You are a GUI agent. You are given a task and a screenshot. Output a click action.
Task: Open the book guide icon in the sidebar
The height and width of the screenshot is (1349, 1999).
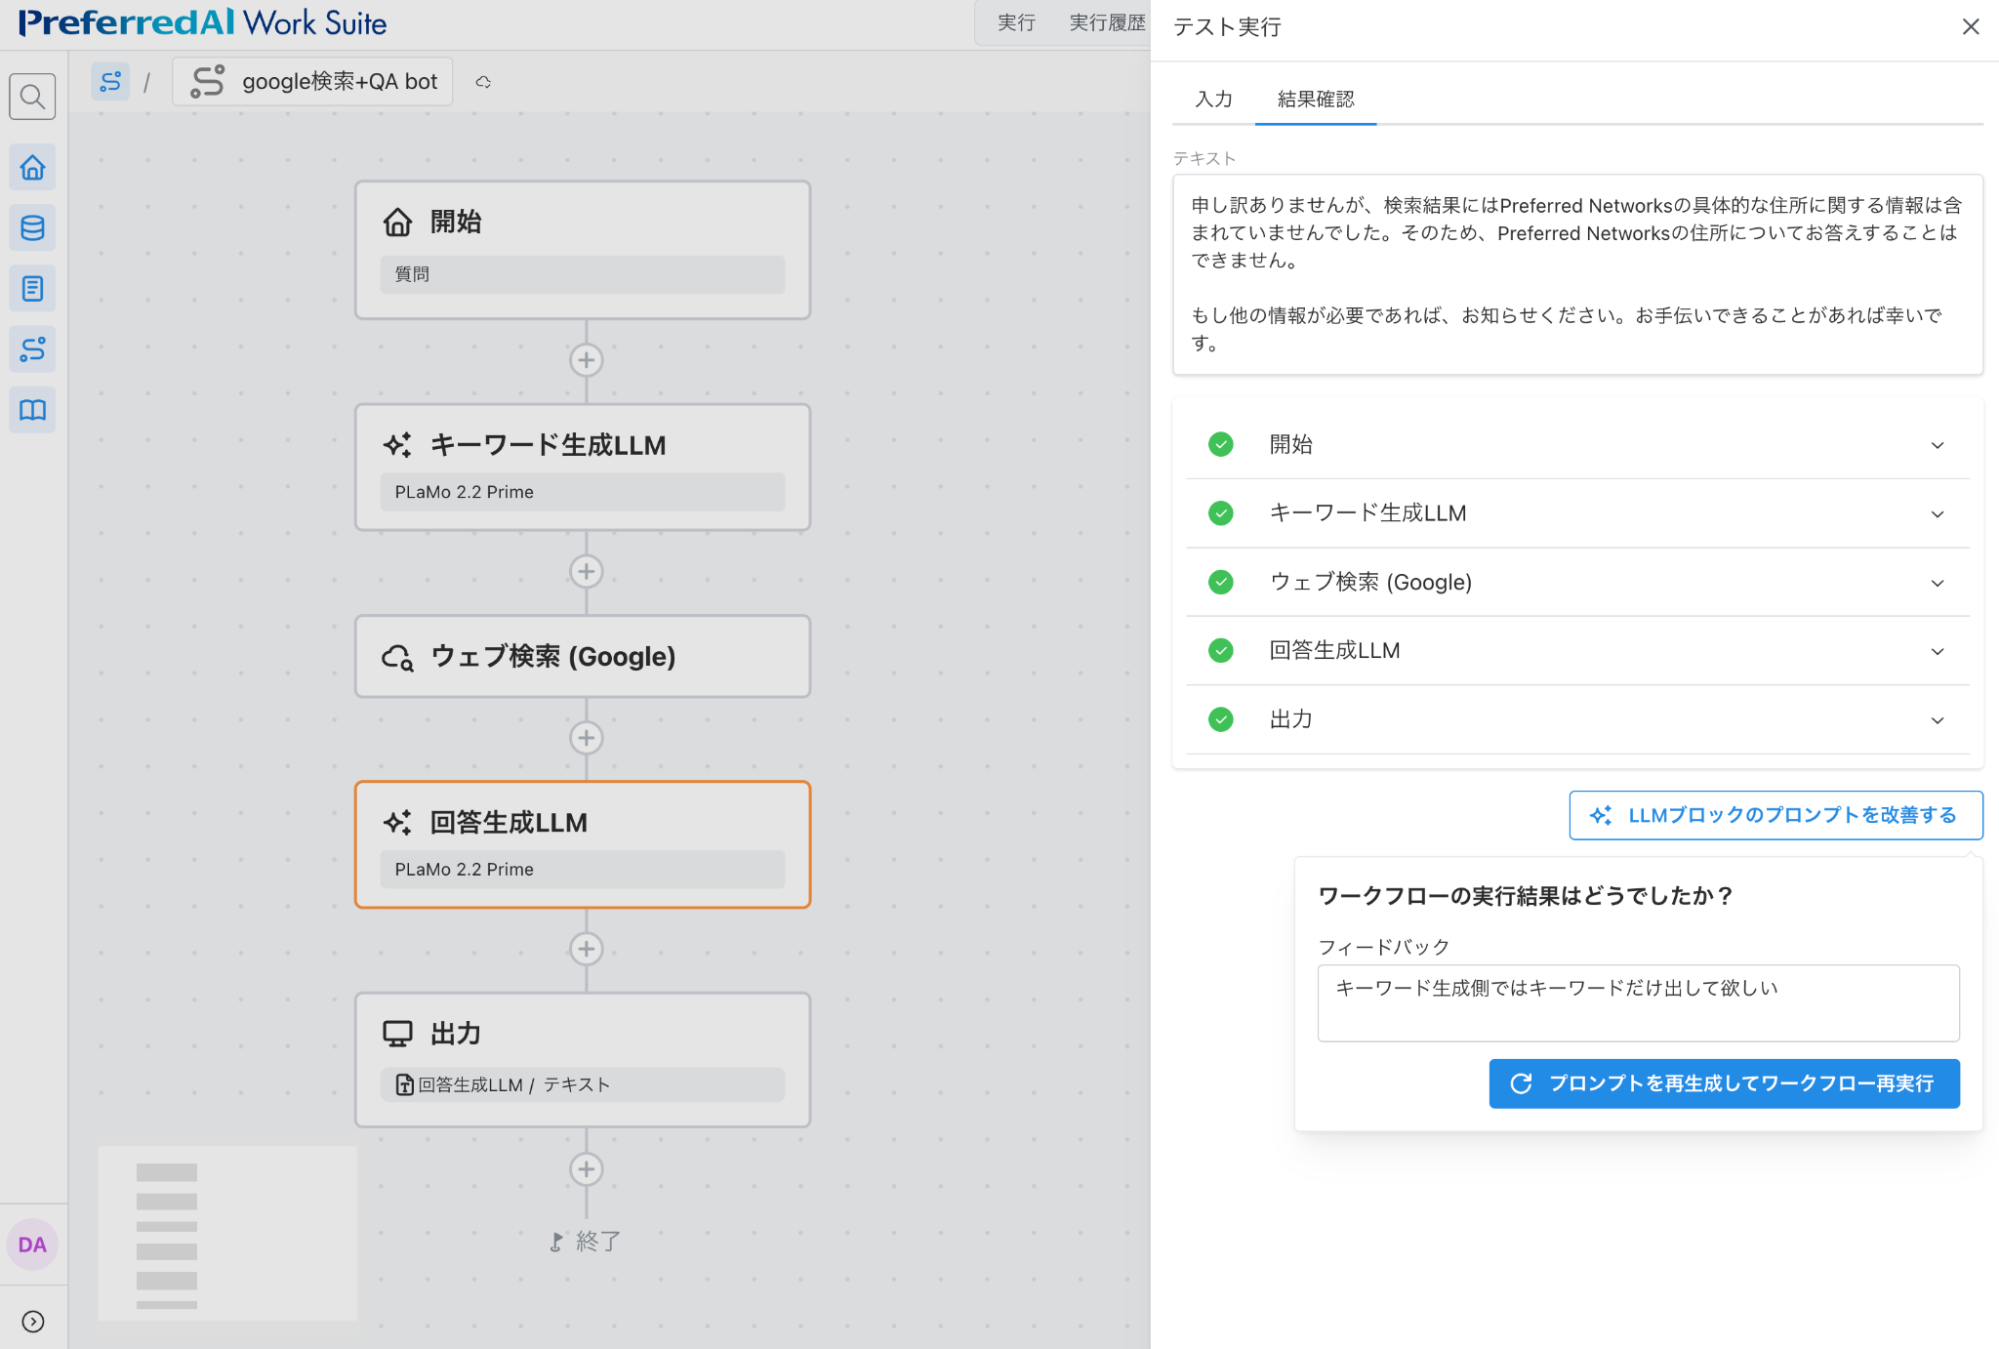(x=32, y=410)
